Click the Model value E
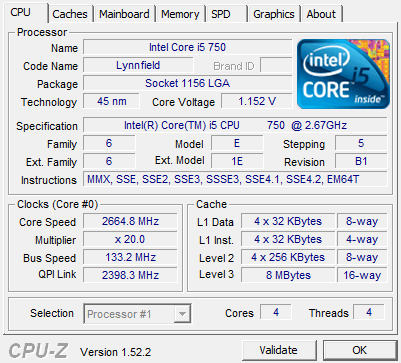Image resolution: width=401 pixels, height=363 pixels. click(x=237, y=143)
